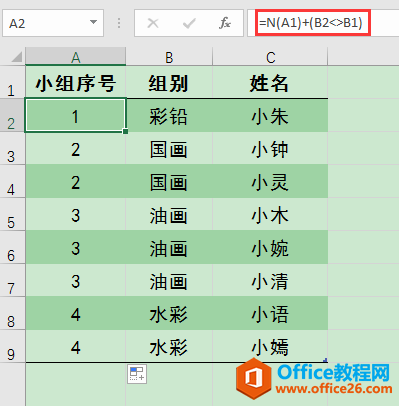399x406 pixels.
Task: Click the fill handle of cell A2
Action: (x=125, y=131)
